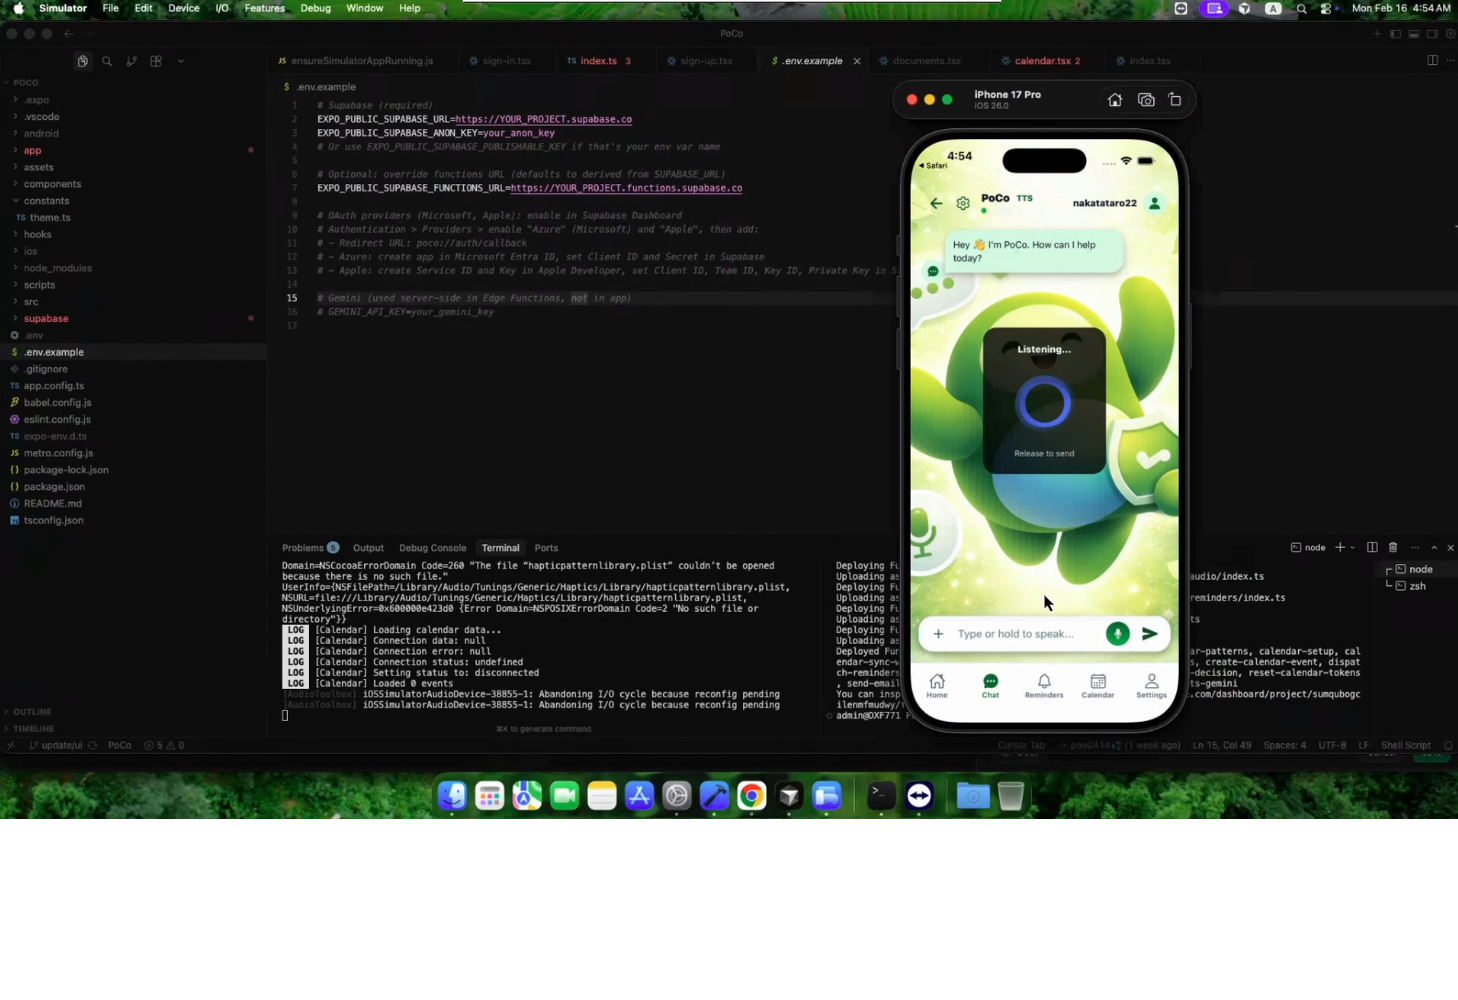The image size is (1458, 1000).
Task: Open the Debug menu in menu bar
Action: pyautogui.click(x=315, y=8)
